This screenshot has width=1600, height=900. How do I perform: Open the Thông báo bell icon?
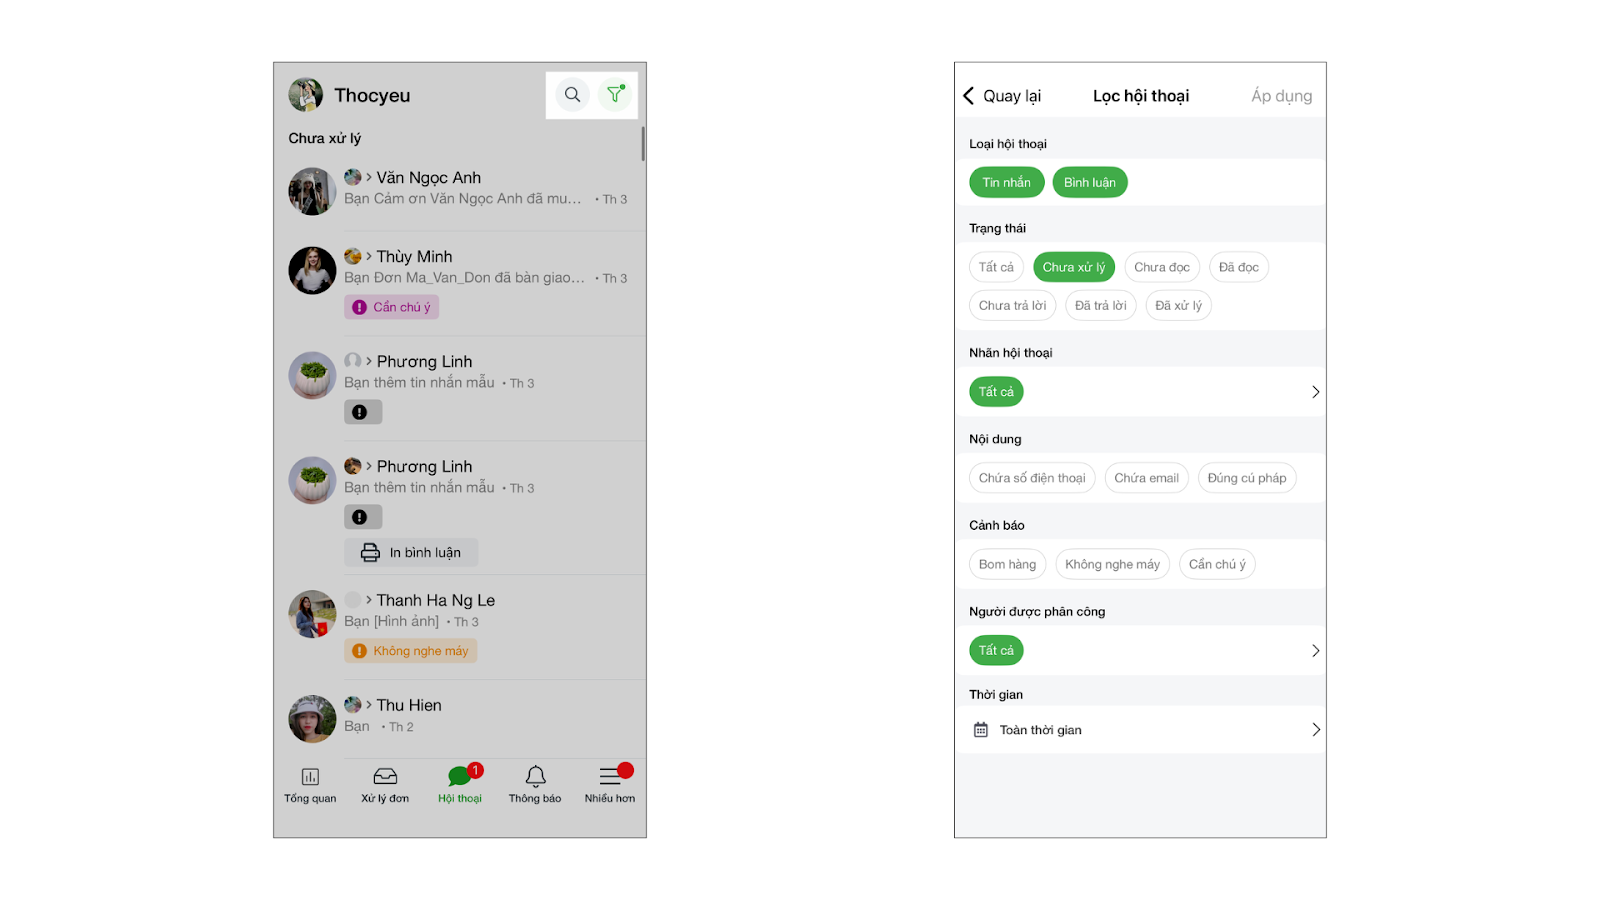(x=535, y=776)
